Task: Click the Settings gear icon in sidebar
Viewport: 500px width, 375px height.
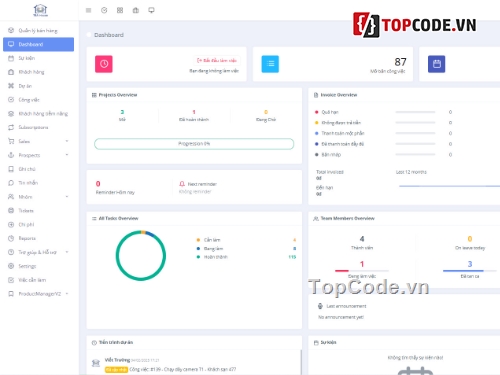Action: [11, 266]
